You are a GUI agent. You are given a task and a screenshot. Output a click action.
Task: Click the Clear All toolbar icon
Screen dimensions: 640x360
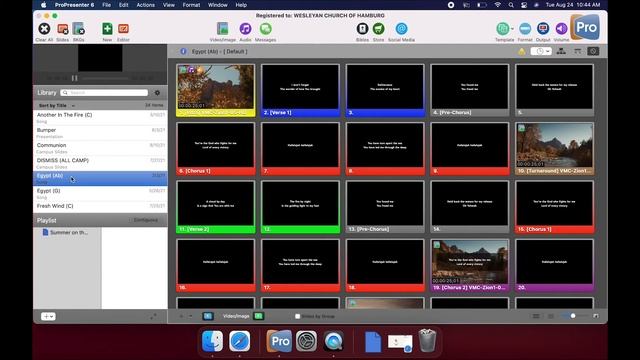tap(44, 29)
